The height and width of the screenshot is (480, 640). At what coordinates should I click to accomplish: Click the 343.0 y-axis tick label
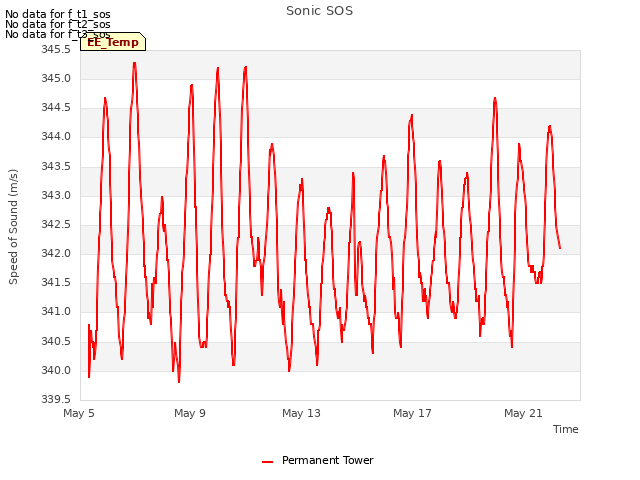(x=56, y=195)
